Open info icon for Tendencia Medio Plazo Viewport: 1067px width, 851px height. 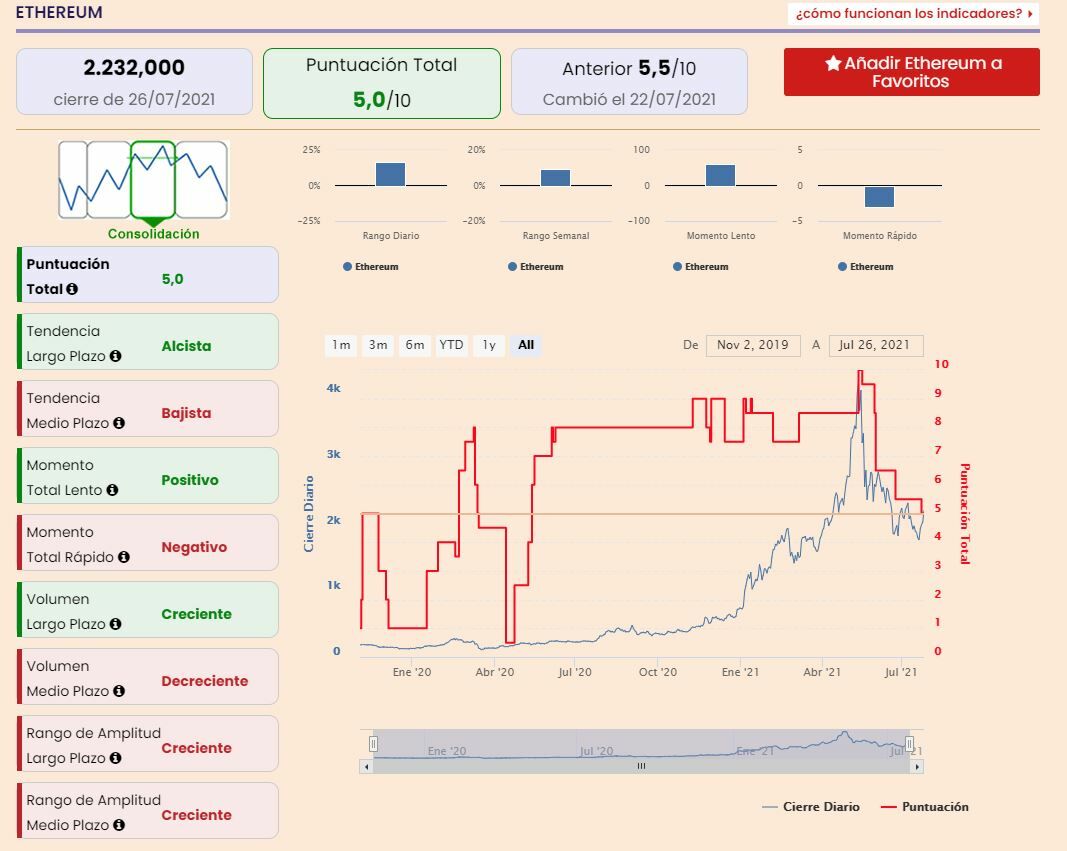point(119,423)
